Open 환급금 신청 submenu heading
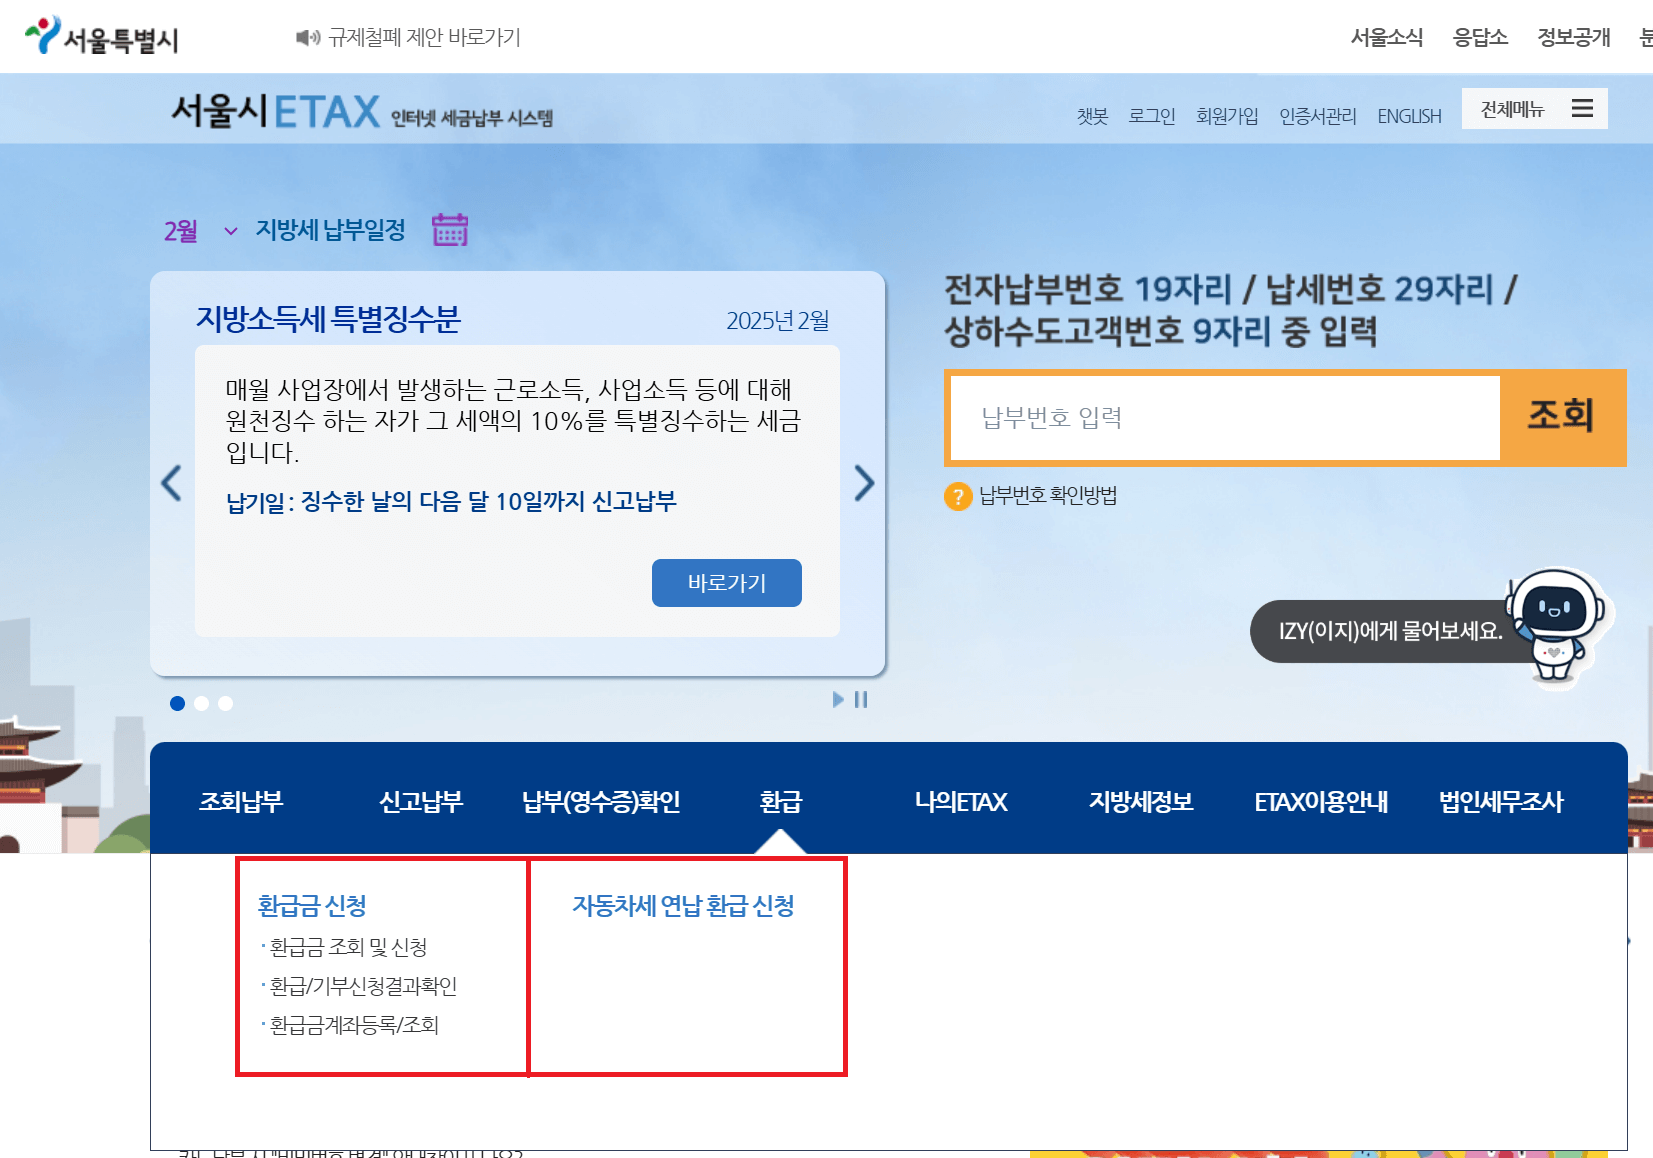Screen dimensions: 1653x1158 312,906
